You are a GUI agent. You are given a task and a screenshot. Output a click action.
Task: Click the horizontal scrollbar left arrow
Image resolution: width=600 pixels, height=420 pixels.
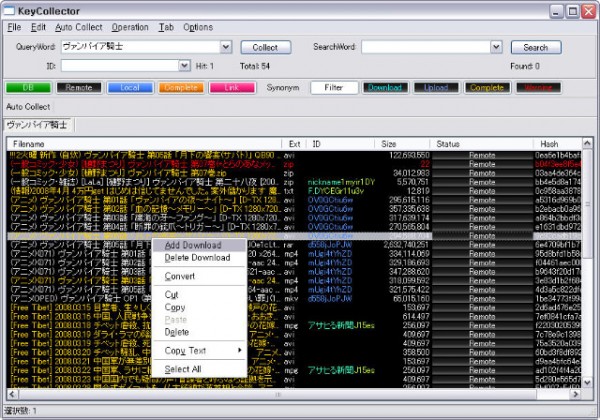click(12, 394)
